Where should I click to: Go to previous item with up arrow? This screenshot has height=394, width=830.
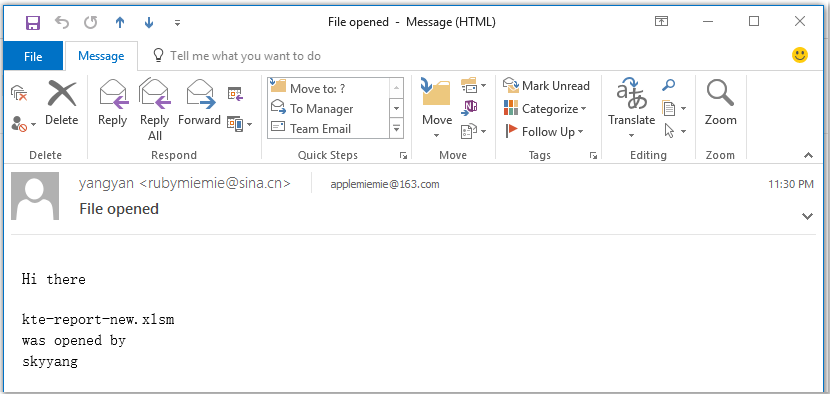120,22
